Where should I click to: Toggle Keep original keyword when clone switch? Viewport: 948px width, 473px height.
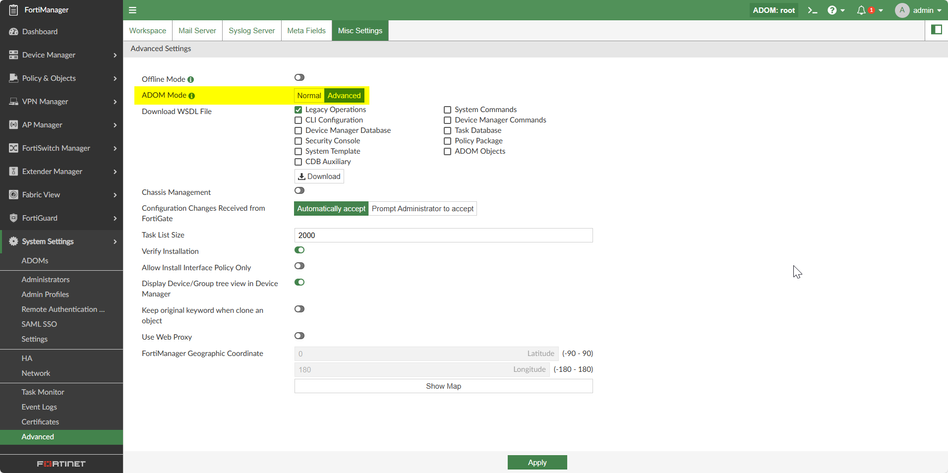[x=299, y=308]
